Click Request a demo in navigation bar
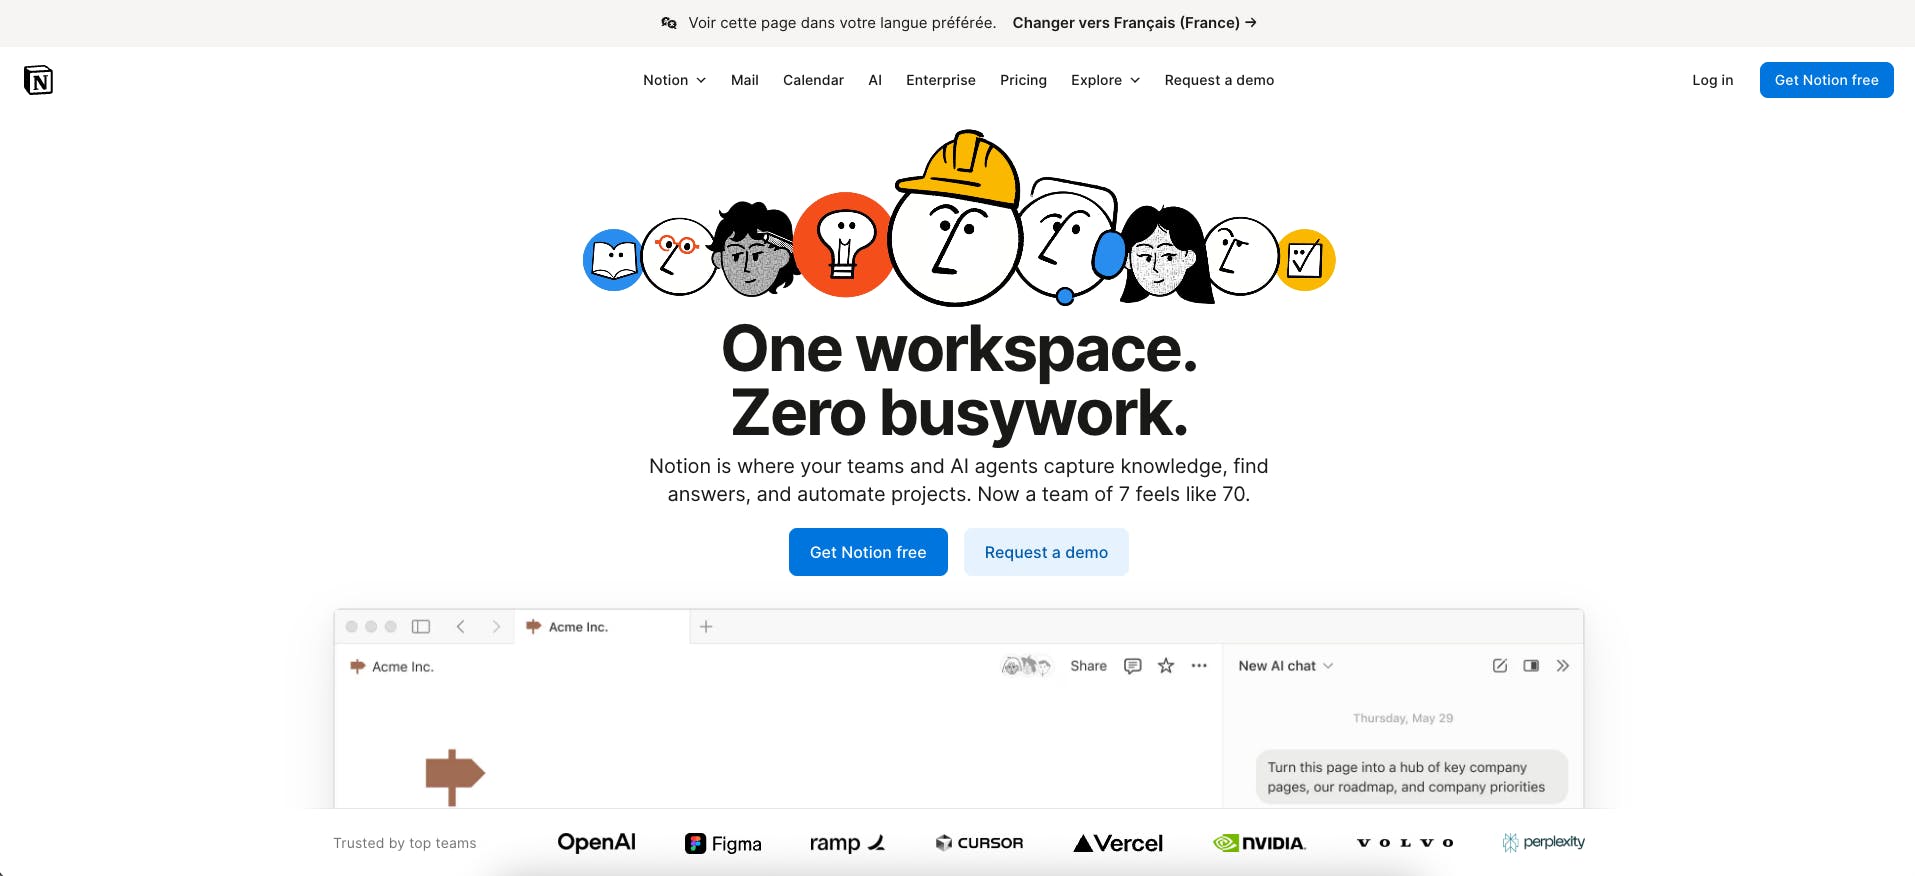 [x=1219, y=80]
